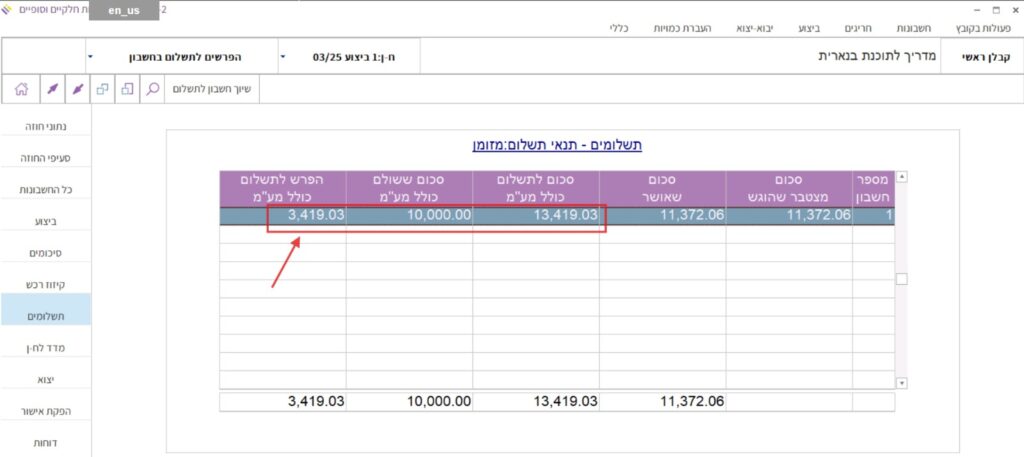The width and height of the screenshot is (1024, 457).
Task: Click the תשלומים - תנאי תשלום:מזומן heading link
Action: tap(557, 145)
